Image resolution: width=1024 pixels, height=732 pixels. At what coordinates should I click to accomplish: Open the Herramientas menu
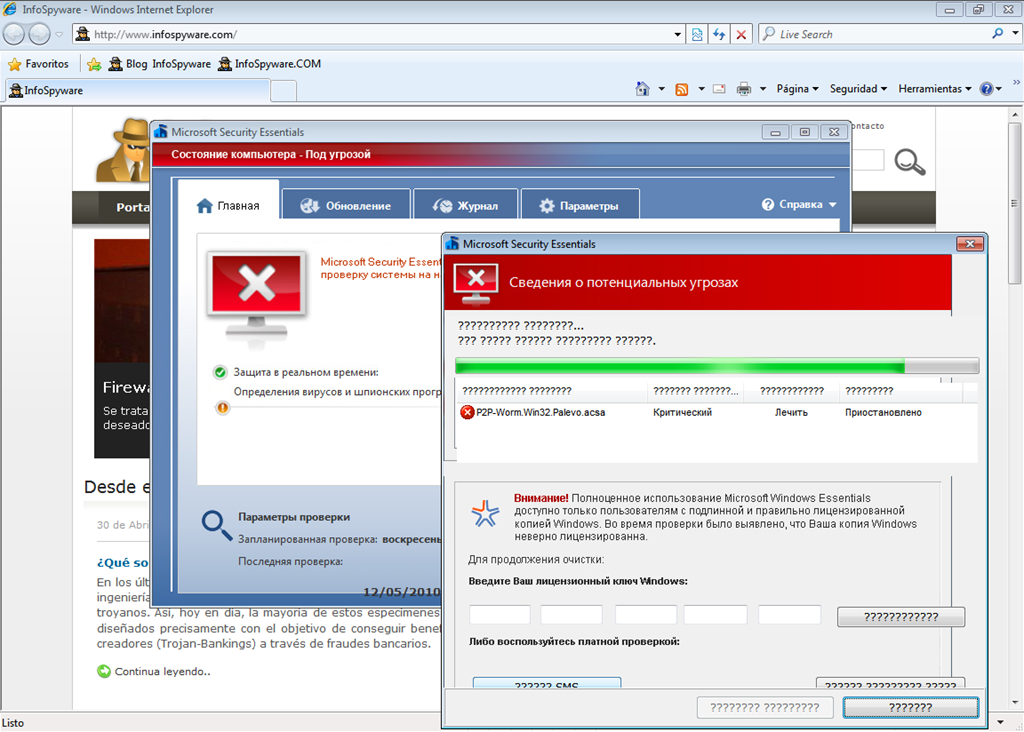point(935,89)
